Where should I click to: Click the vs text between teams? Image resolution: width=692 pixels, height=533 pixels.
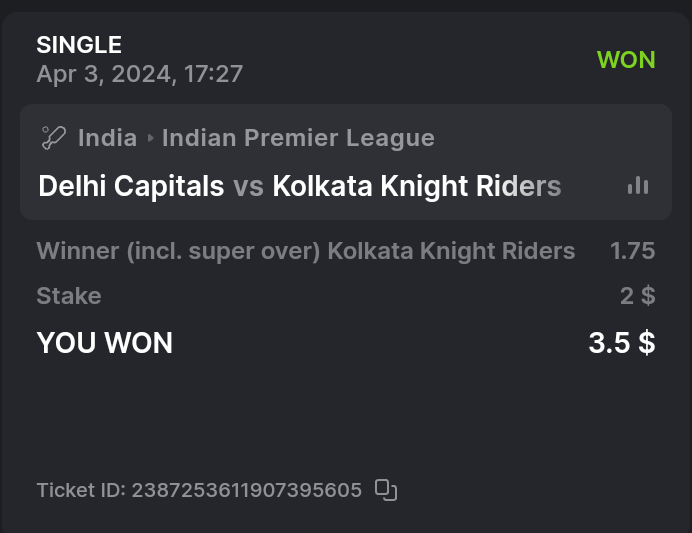(x=248, y=186)
